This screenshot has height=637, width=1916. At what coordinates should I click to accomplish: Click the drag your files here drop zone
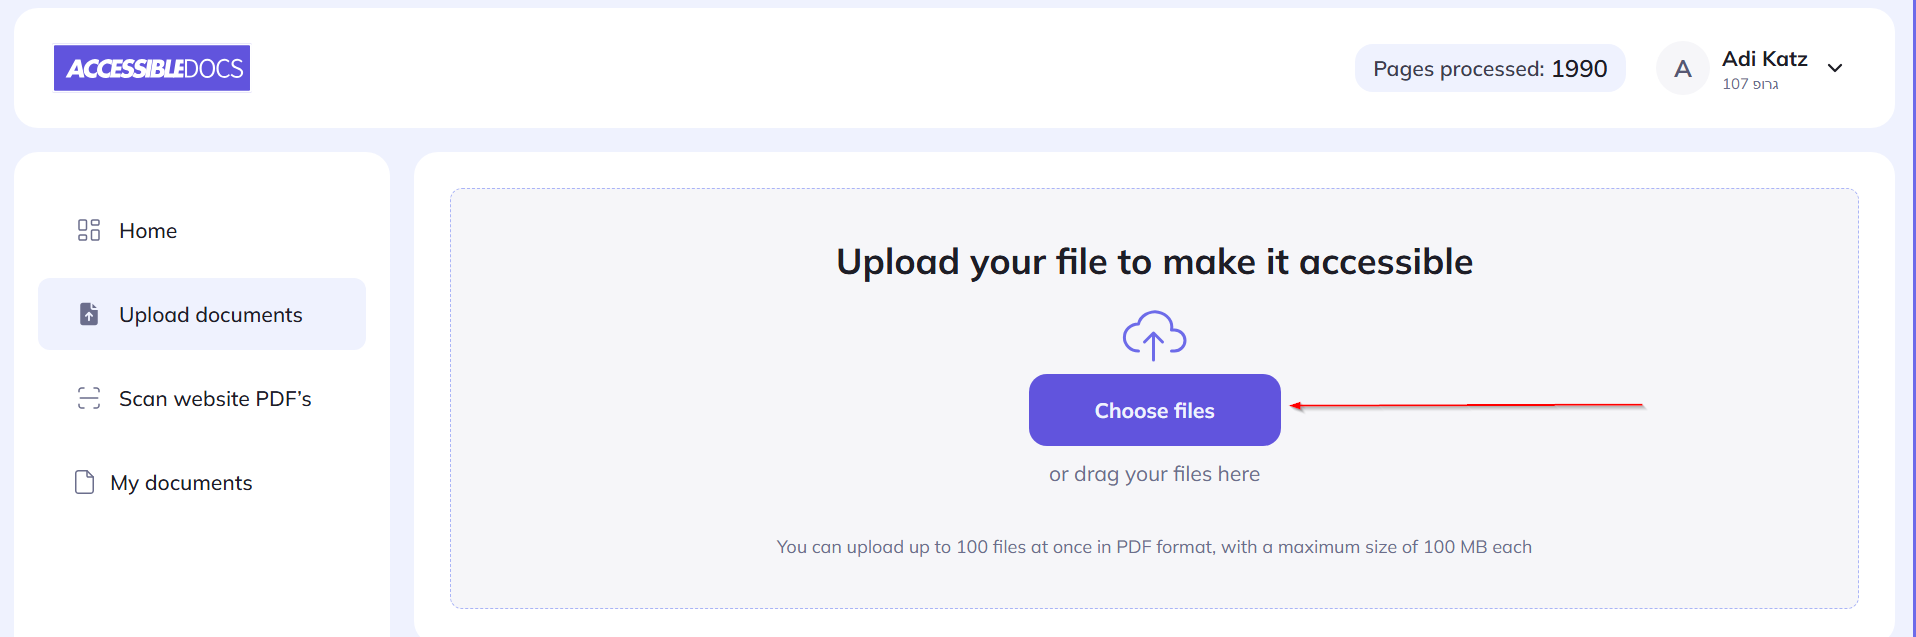coord(1153,473)
